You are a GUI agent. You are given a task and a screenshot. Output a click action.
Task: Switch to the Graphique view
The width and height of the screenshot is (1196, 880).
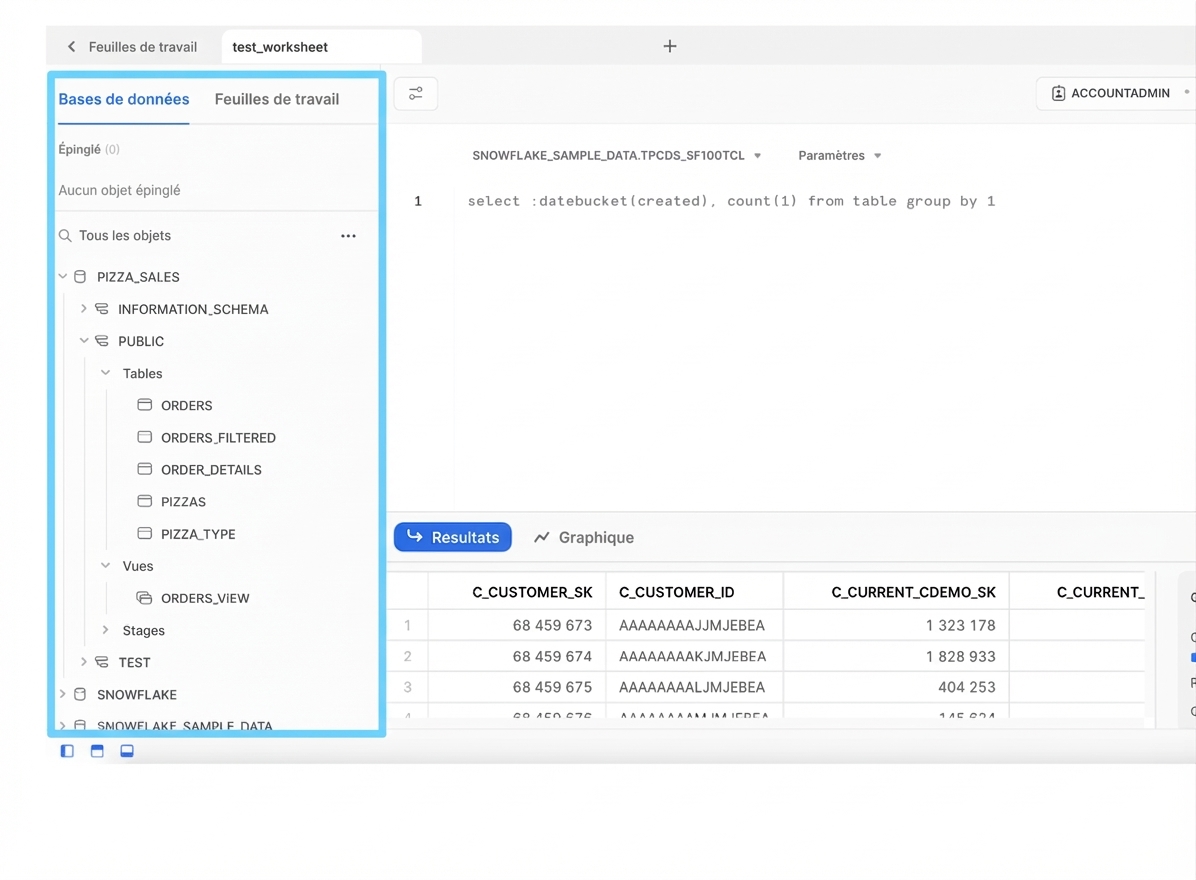point(583,537)
